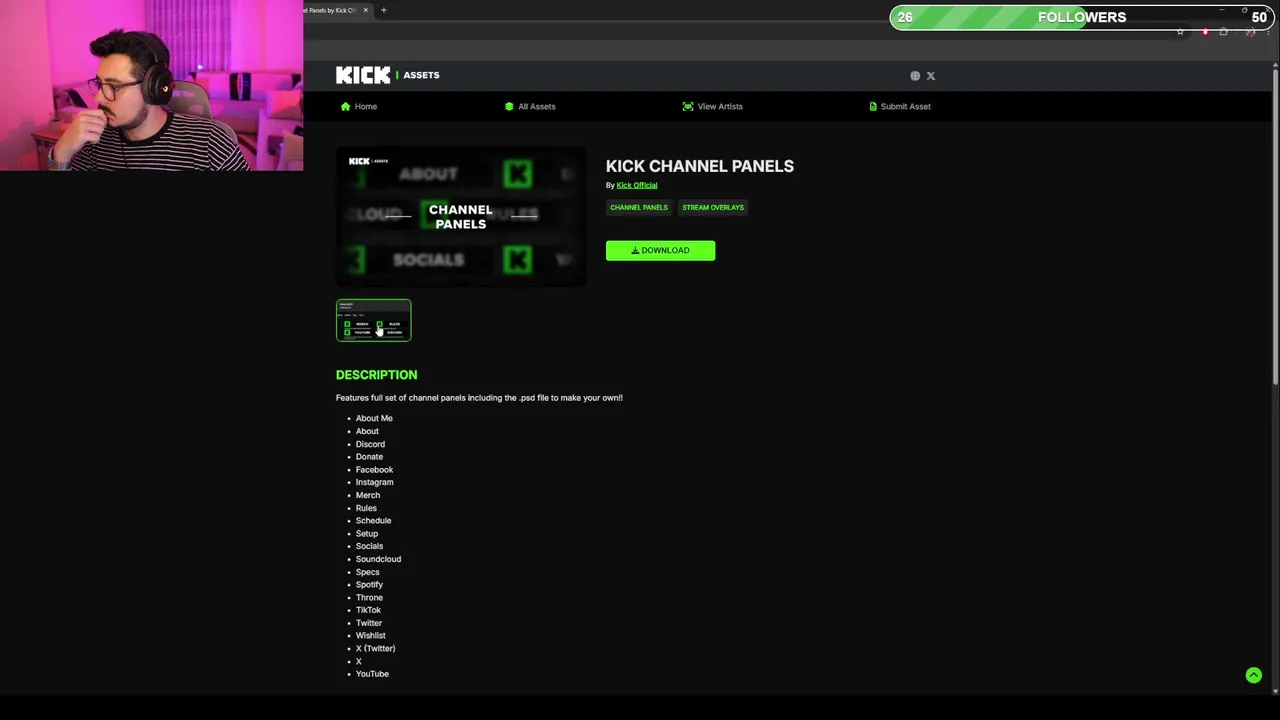
Task: Click the Submit Asset document icon
Action: pos(873,106)
